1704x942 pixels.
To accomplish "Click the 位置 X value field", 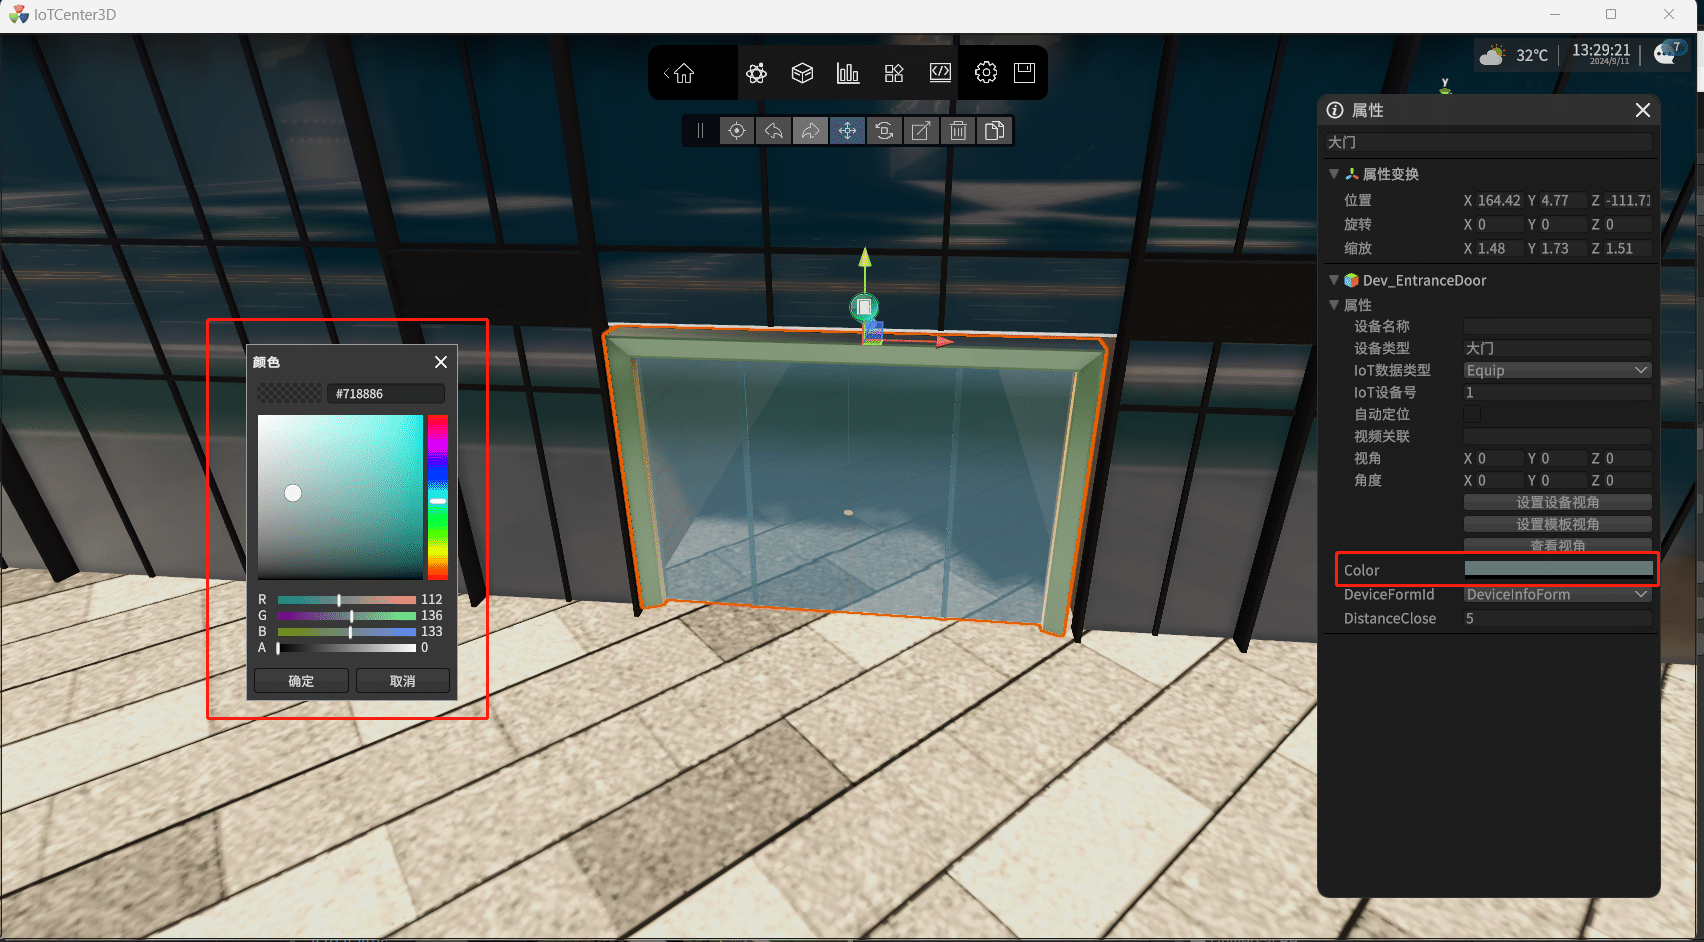I will (1498, 200).
